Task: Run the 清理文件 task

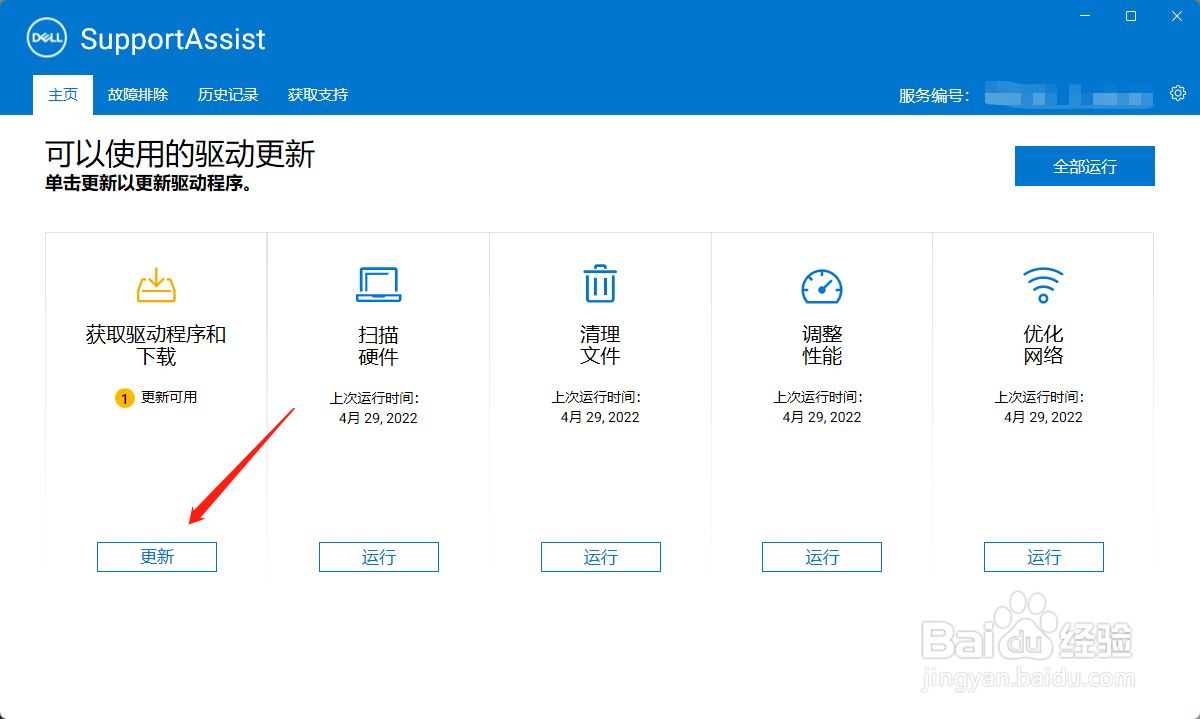Action: [x=601, y=557]
